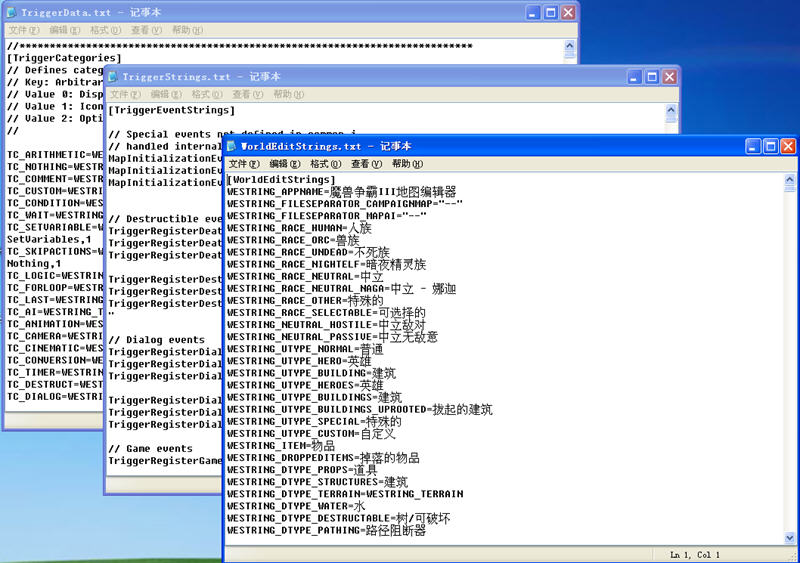This screenshot has width=800, height=563.
Task: Click the Notepad icon in WorldEditStrings.txt title bar
Action: (232, 146)
